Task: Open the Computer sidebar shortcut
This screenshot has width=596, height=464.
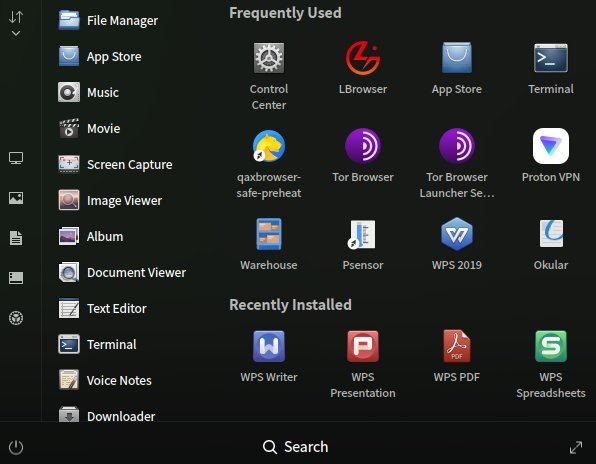Action: (16, 158)
